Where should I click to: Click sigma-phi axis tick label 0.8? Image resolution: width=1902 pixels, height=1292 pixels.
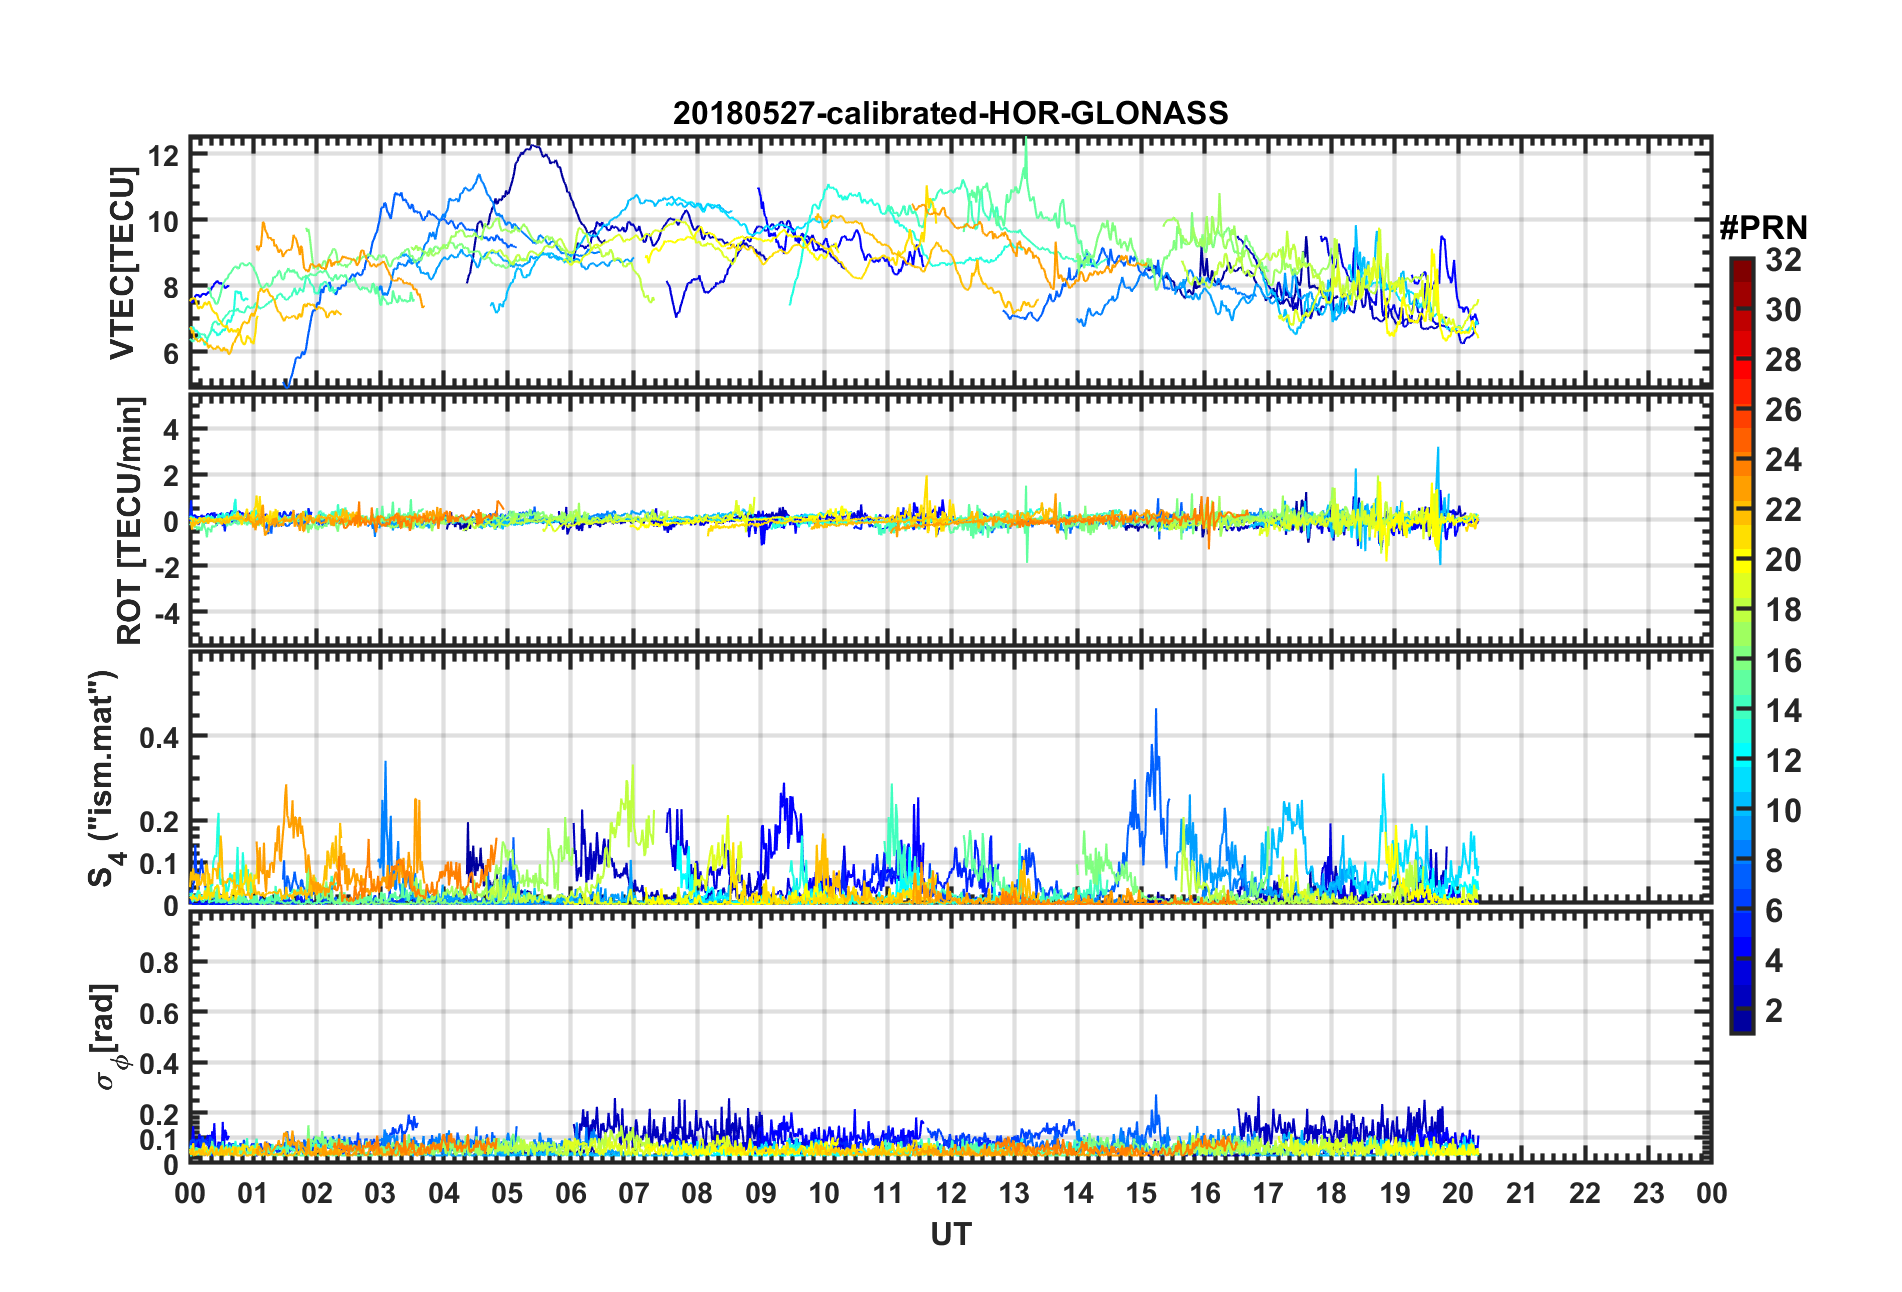pyautogui.click(x=159, y=962)
